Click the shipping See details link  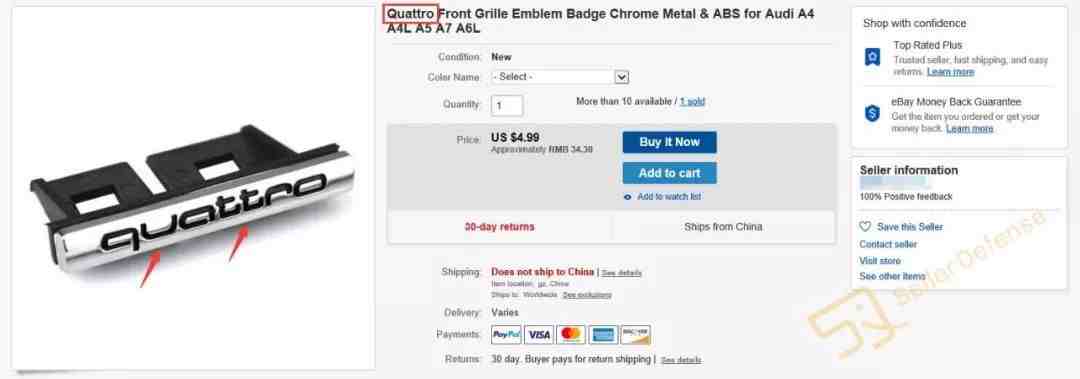(x=621, y=273)
